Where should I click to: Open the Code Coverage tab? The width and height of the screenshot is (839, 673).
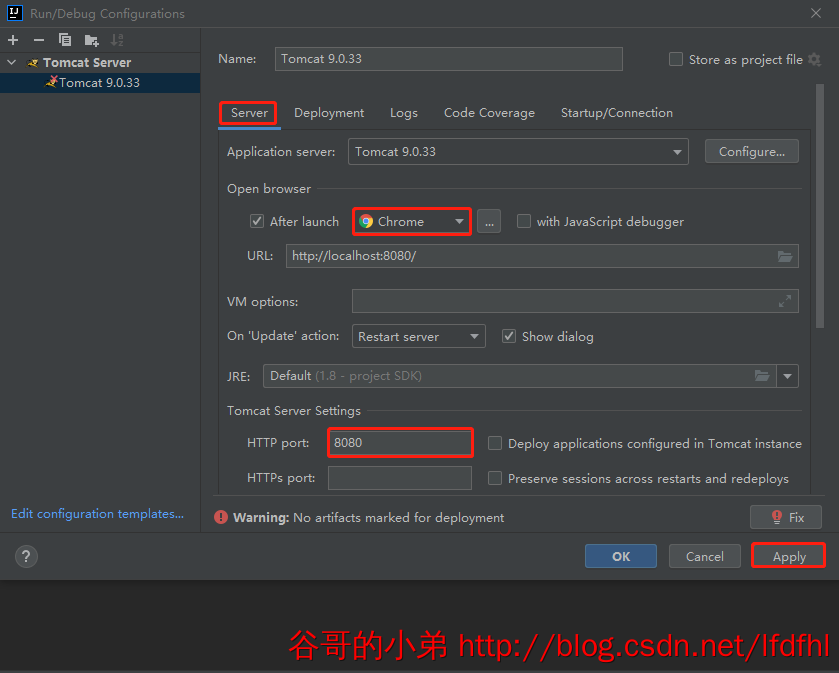click(489, 113)
